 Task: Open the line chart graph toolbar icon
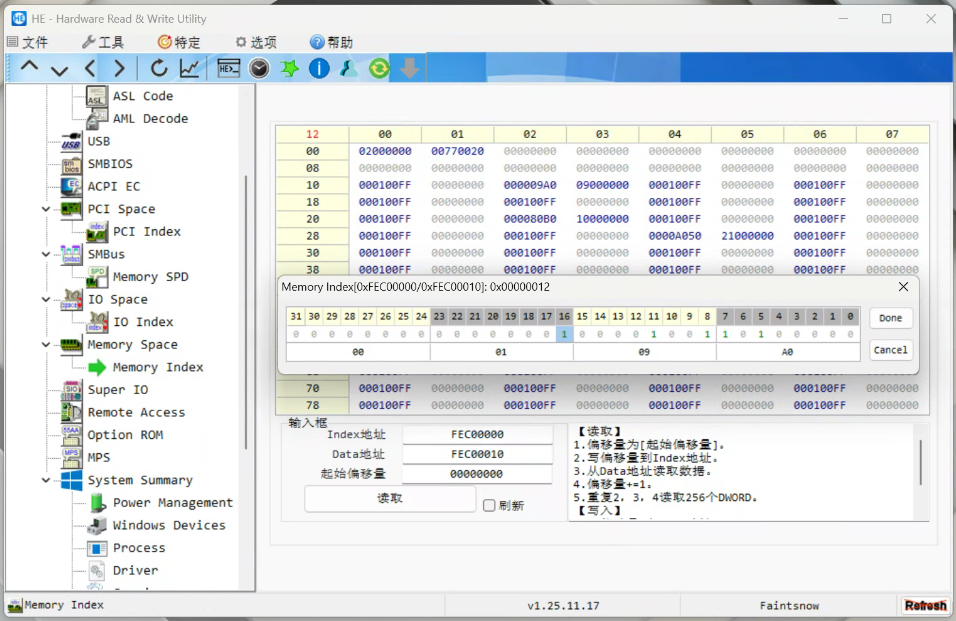pyautogui.click(x=189, y=68)
